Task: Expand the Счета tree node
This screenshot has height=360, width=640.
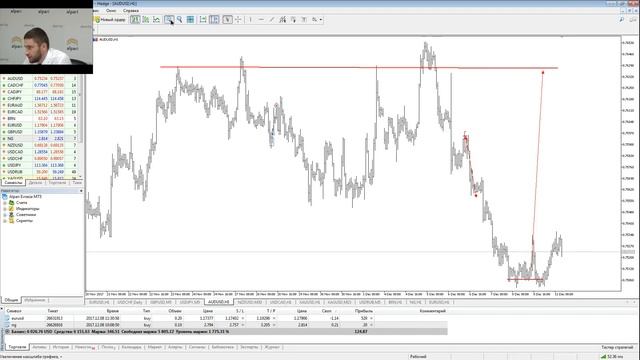Action: tap(5, 202)
